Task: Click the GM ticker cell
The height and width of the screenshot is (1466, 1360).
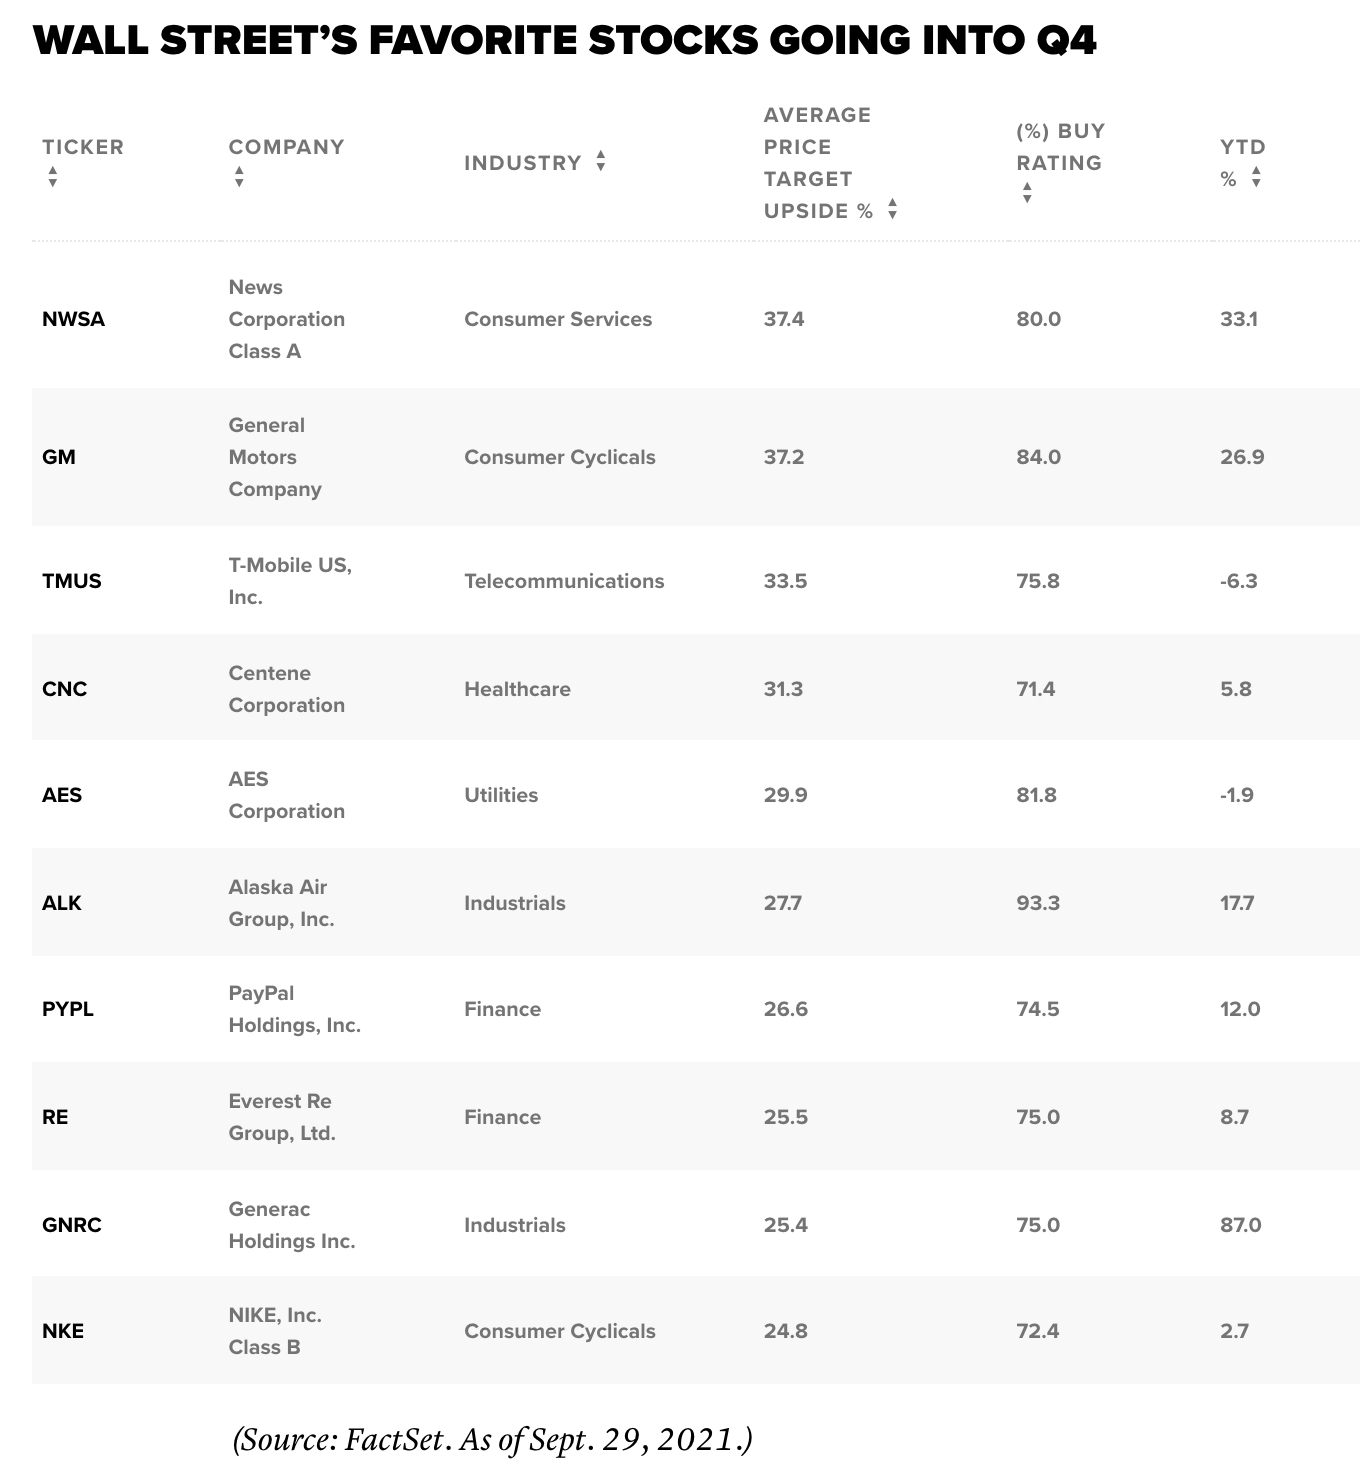Action: click(x=59, y=457)
